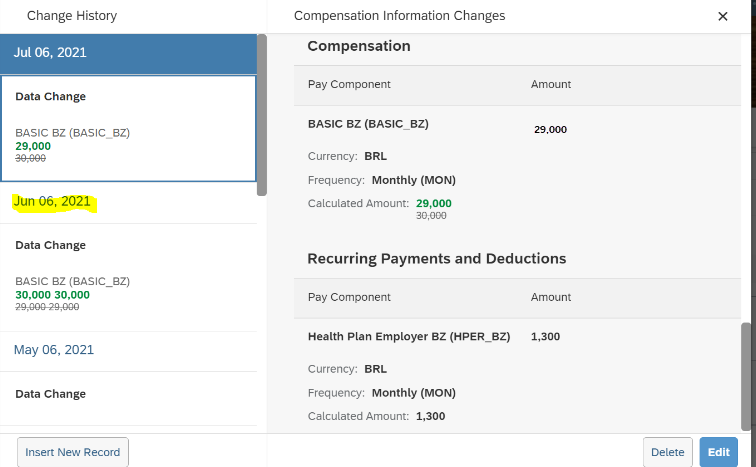
Task: Select the highlighted Jun 06, 2021 entry
Action: [x=52, y=201]
